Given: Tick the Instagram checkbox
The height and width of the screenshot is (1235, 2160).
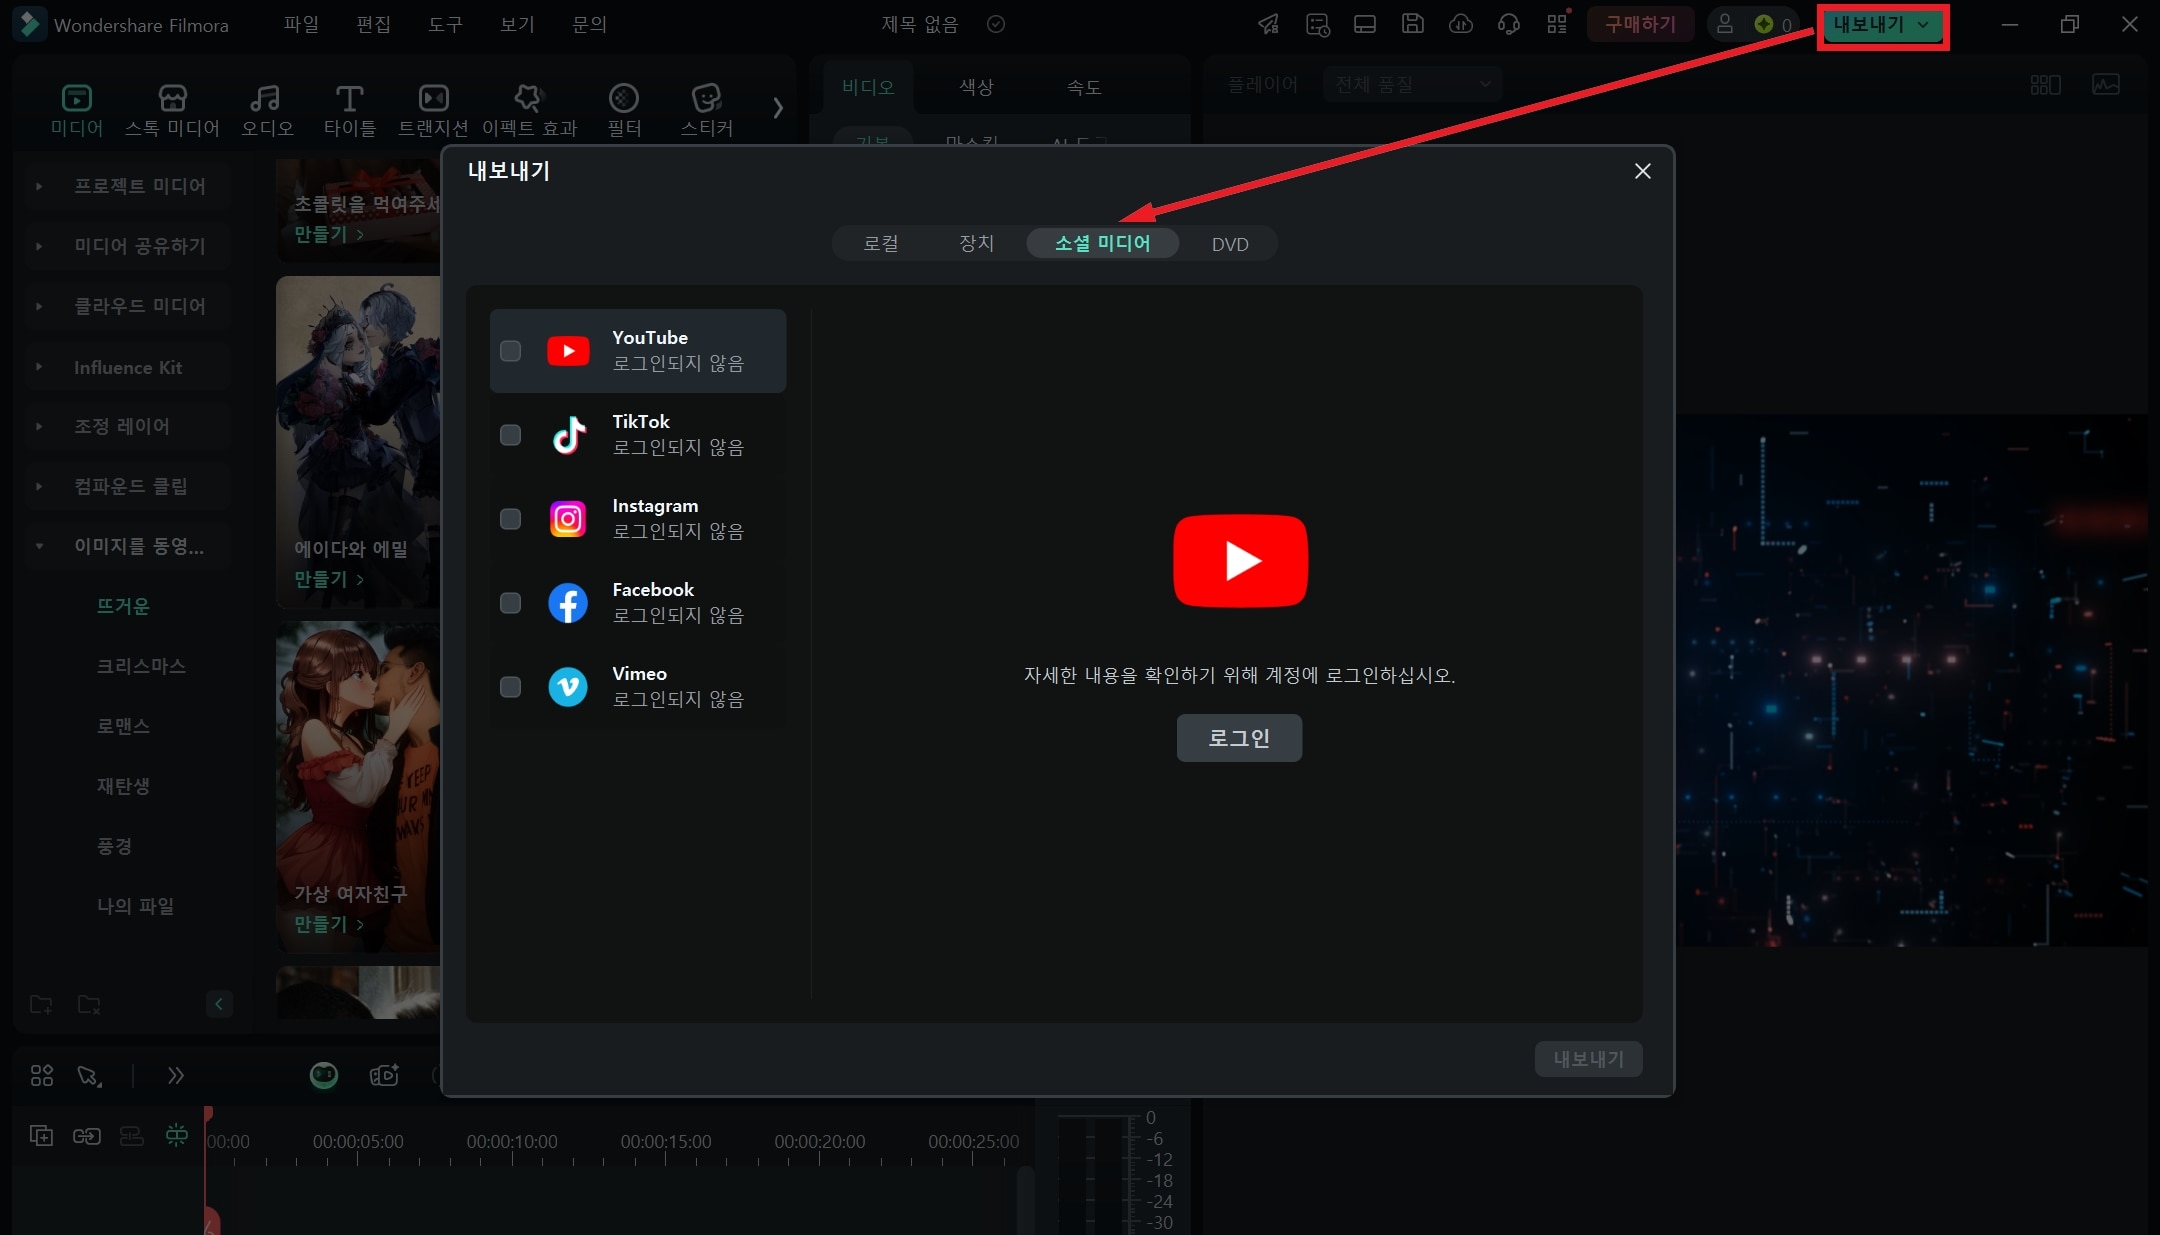Looking at the screenshot, I should pyautogui.click(x=510, y=519).
